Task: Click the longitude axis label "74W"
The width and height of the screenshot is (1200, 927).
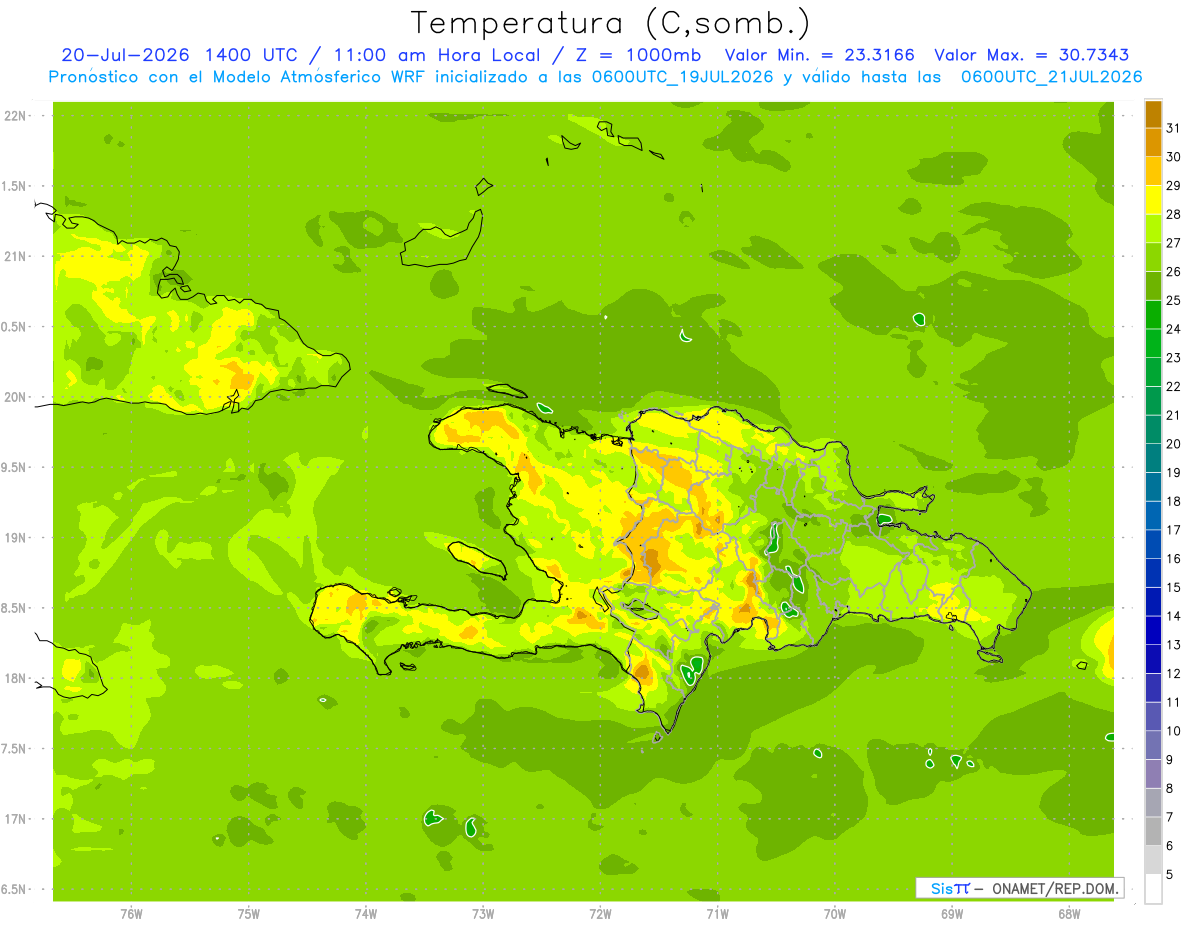Action: click(366, 914)
